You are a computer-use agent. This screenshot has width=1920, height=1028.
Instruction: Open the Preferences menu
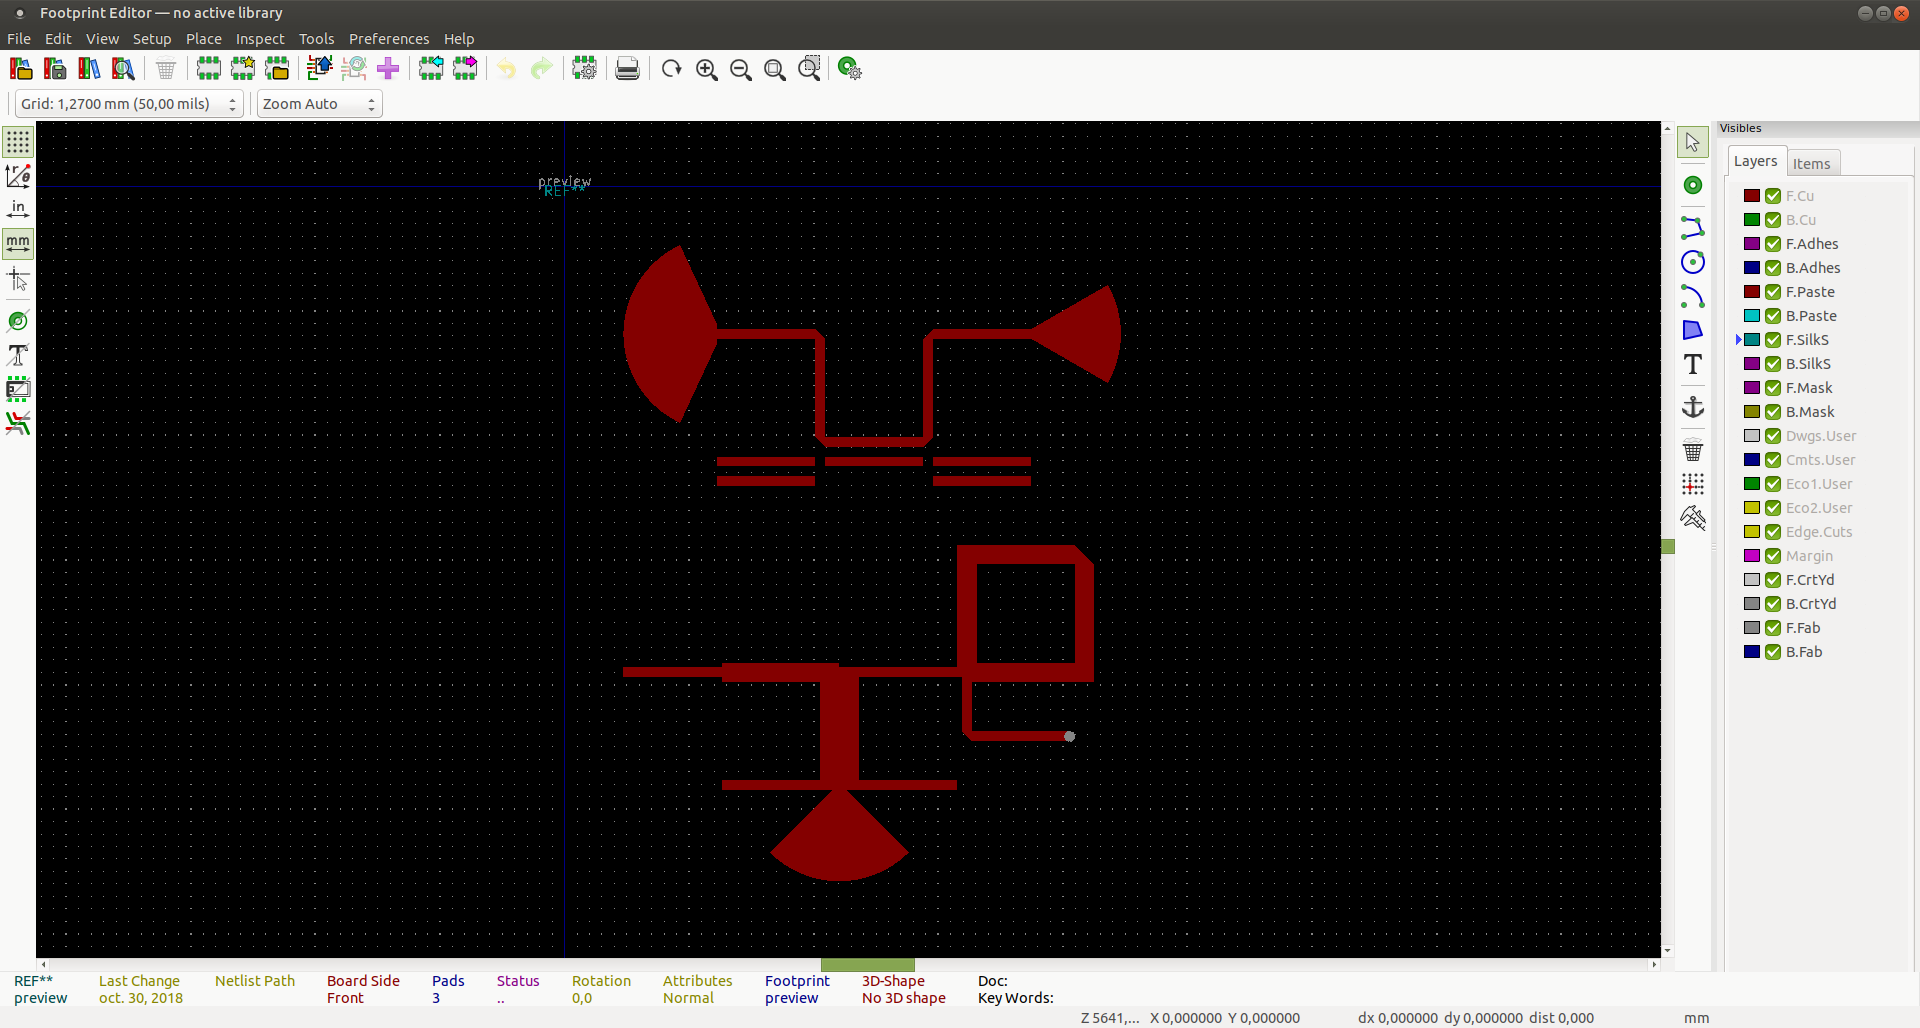point(389,39)
